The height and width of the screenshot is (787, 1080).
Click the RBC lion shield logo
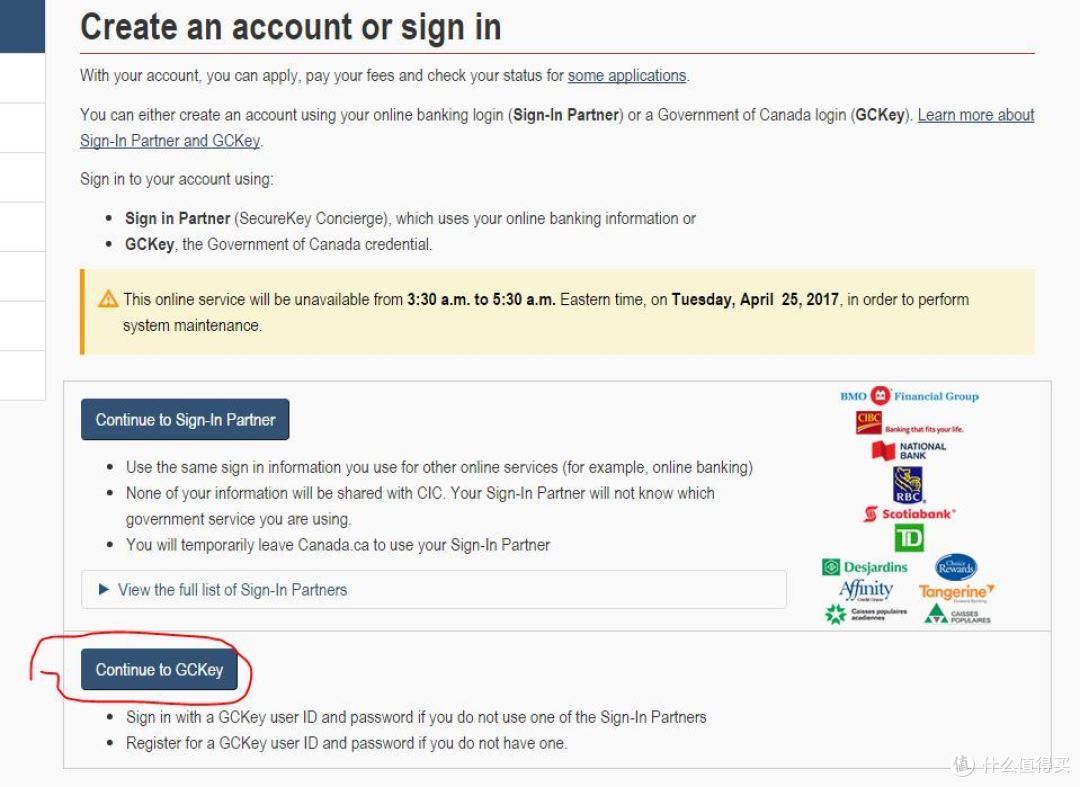coord(908,485)
